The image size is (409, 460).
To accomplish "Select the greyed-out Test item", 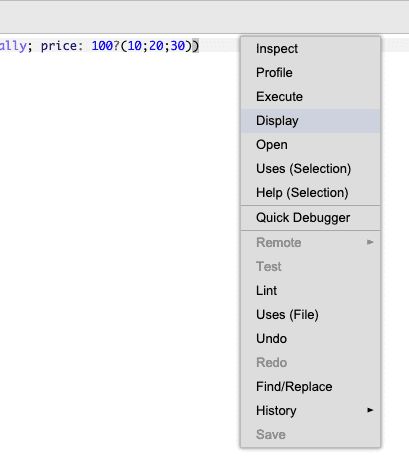I will [310, 267].
